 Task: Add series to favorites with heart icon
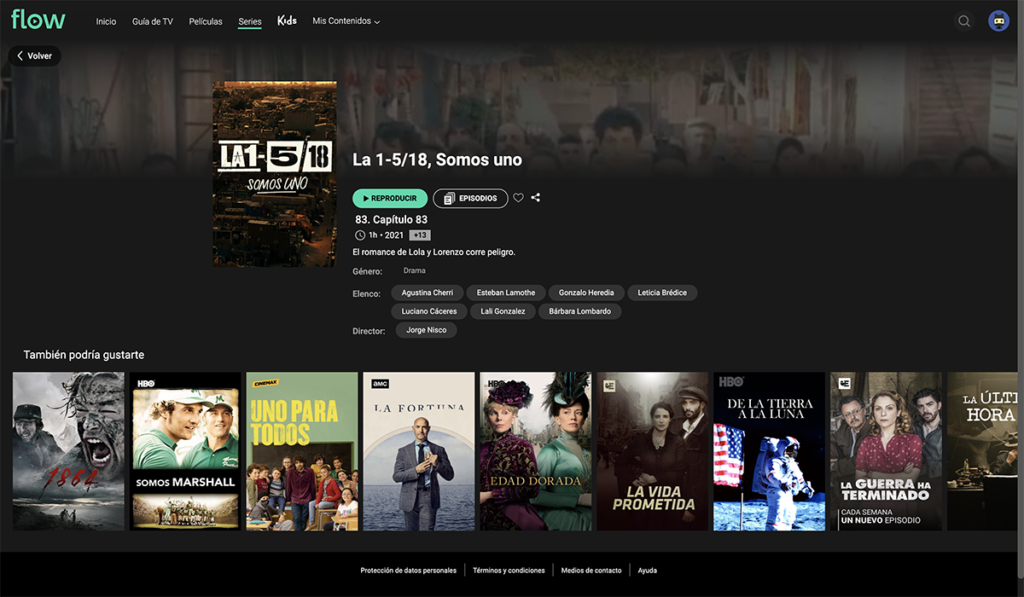coord(518,198)
